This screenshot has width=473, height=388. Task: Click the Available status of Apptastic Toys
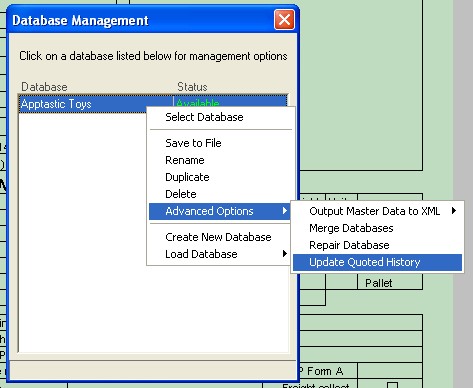coord(198,103)
